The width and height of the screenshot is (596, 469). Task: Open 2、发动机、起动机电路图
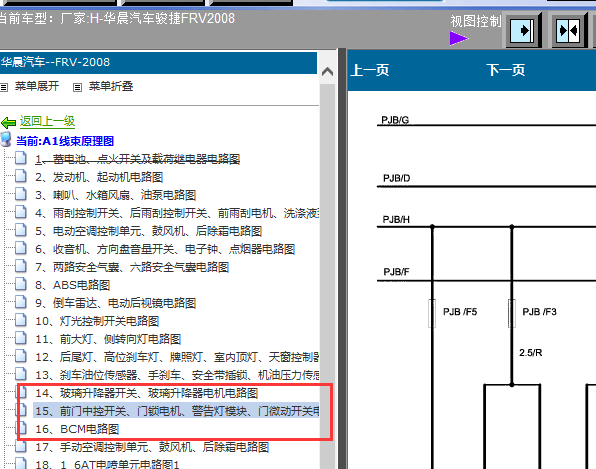[x=99, y=177]
